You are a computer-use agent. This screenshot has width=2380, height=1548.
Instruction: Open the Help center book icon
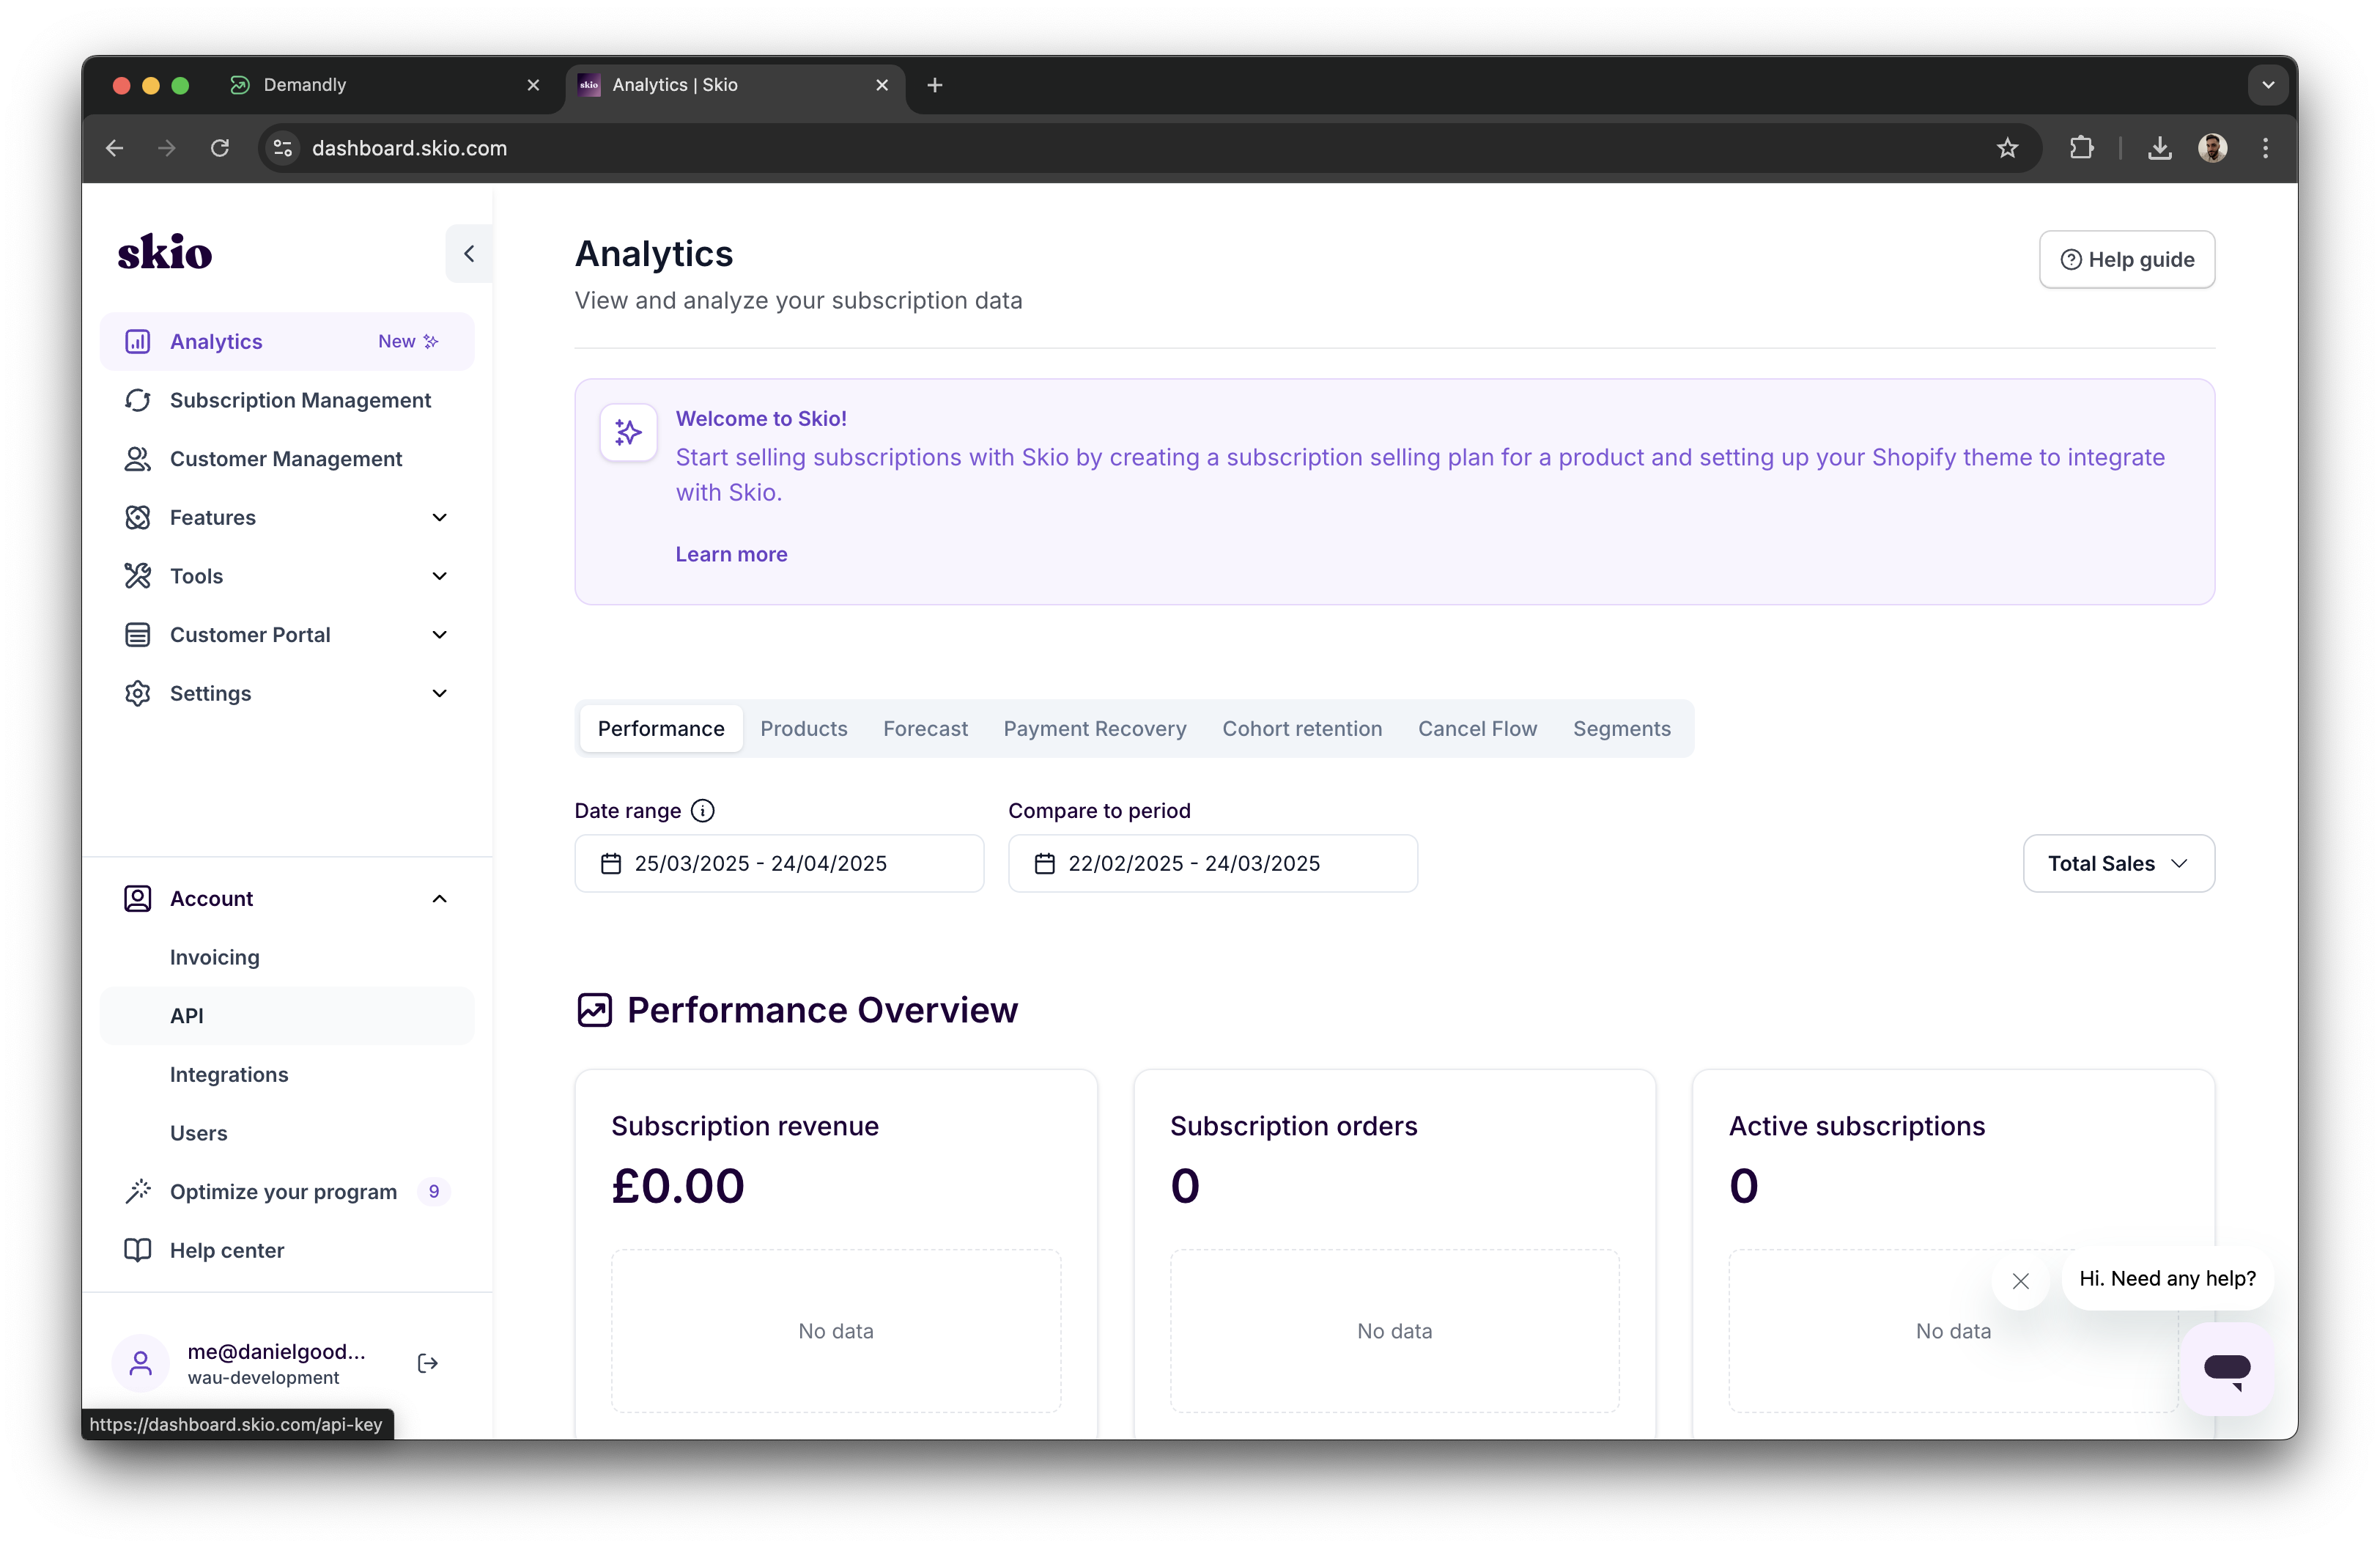coord(137,1250)
